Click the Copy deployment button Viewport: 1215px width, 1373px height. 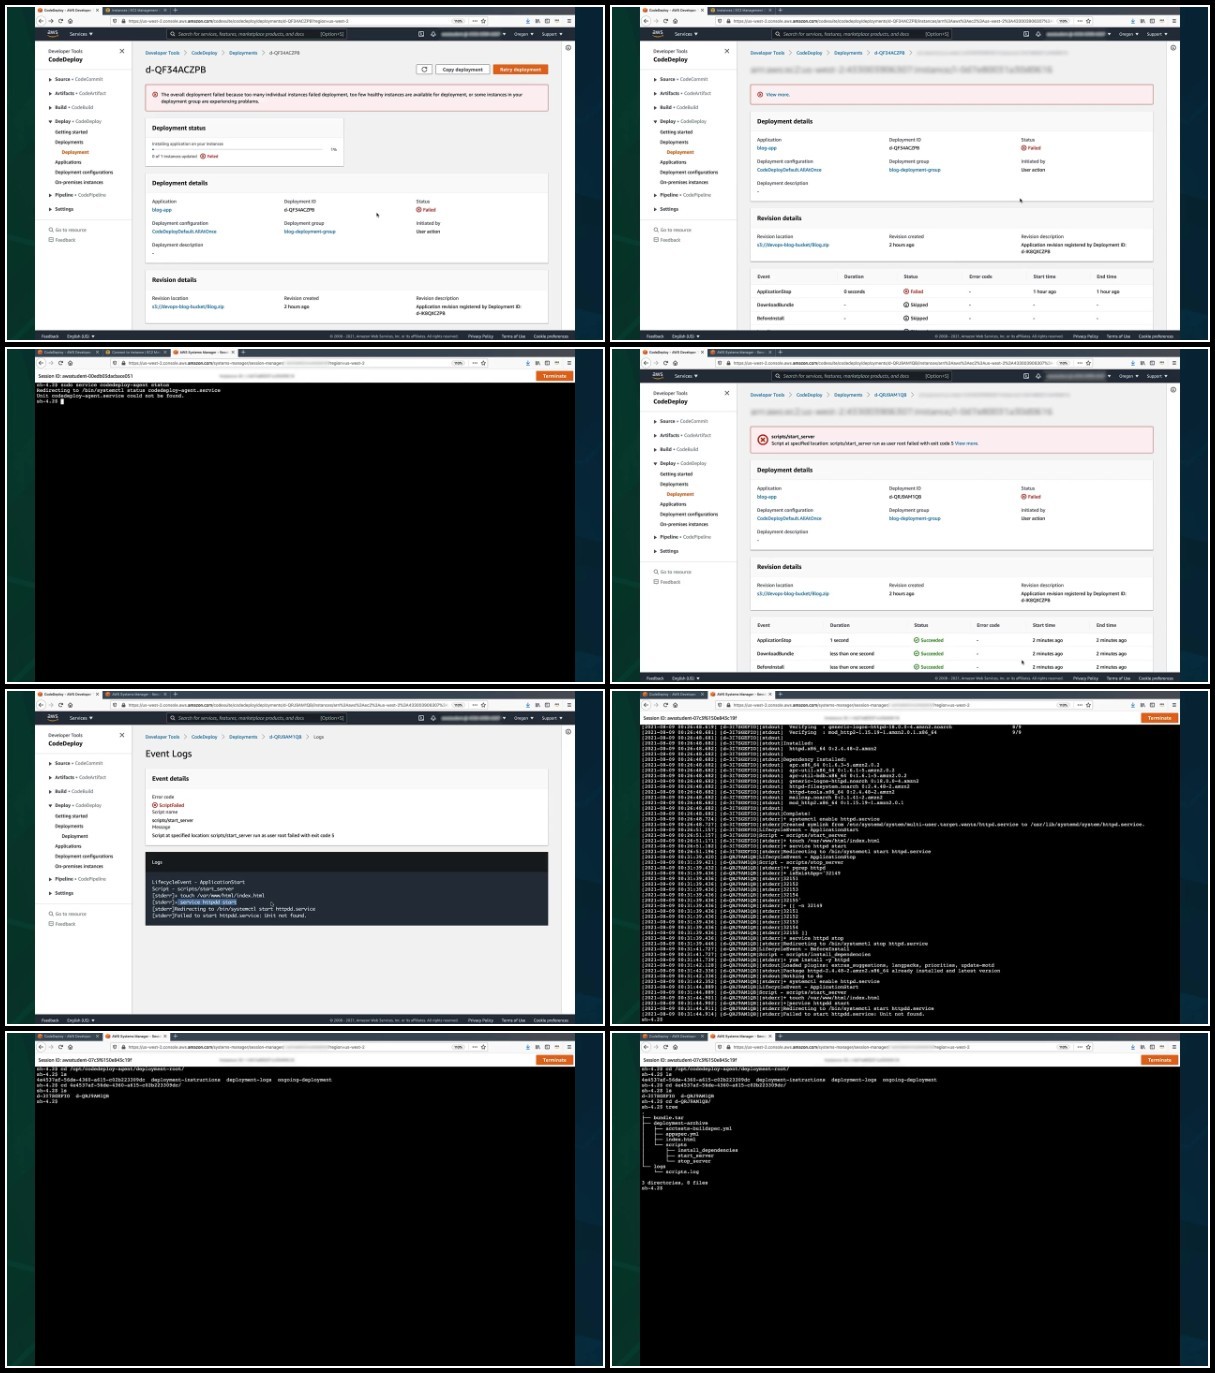pyautogui.click(x=462, y=70)
